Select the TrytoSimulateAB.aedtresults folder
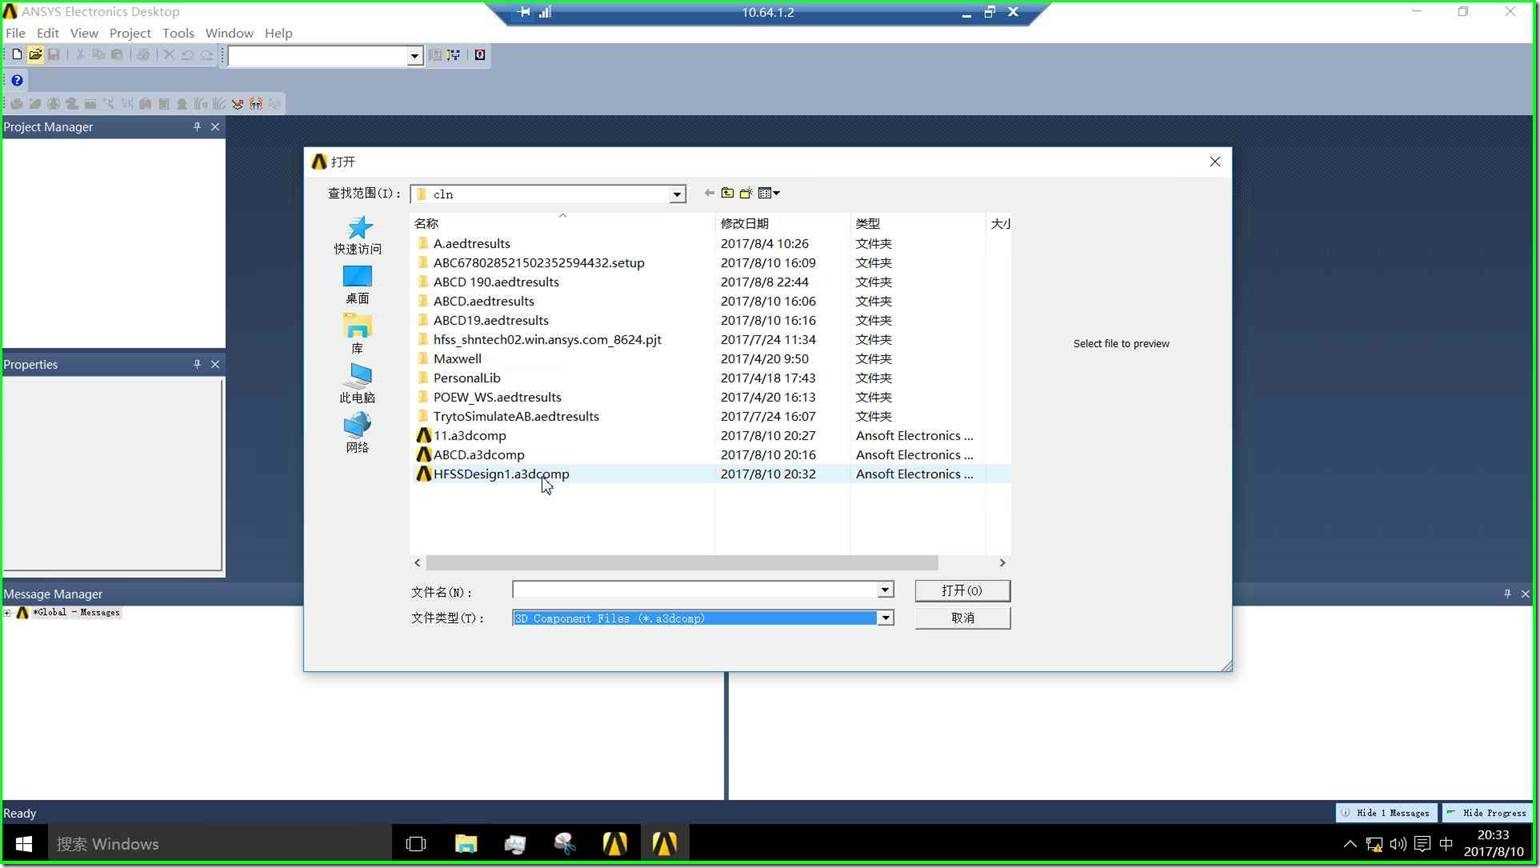The height and width of the screenshot is (868, 1540). 516,416
